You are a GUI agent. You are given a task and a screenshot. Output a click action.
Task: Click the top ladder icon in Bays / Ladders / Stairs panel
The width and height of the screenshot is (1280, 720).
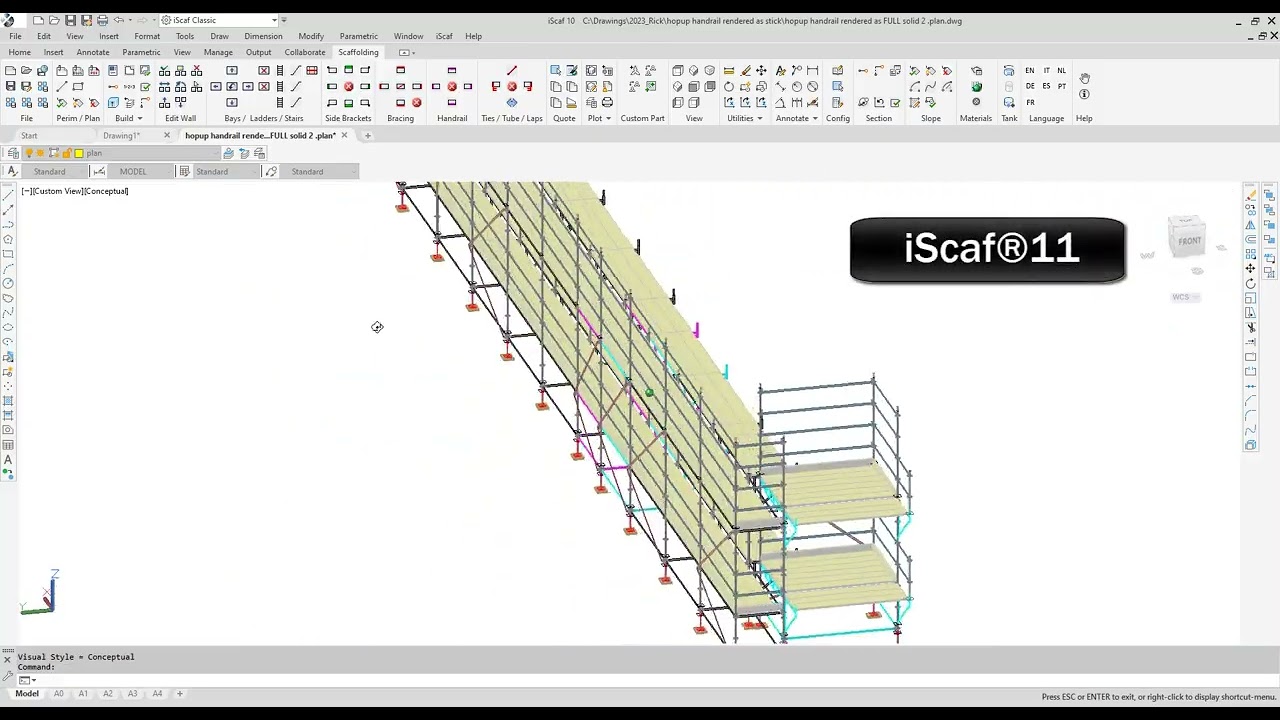(x=280, y=70)
